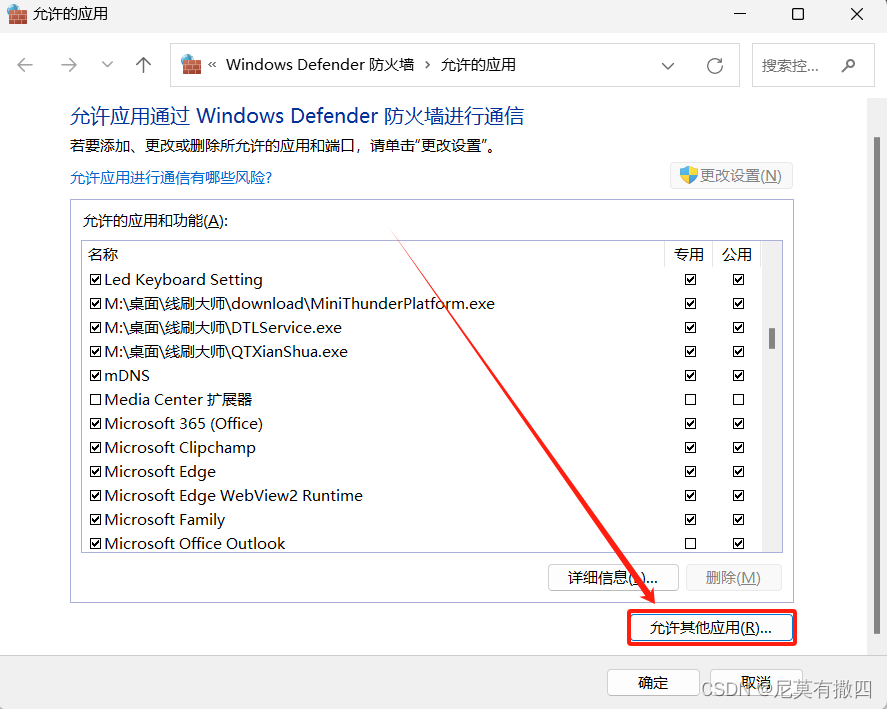The image size is (887, 709).
Task: Open the 允许应用进行通信有哪些风险 link
Action: point(171,178)
